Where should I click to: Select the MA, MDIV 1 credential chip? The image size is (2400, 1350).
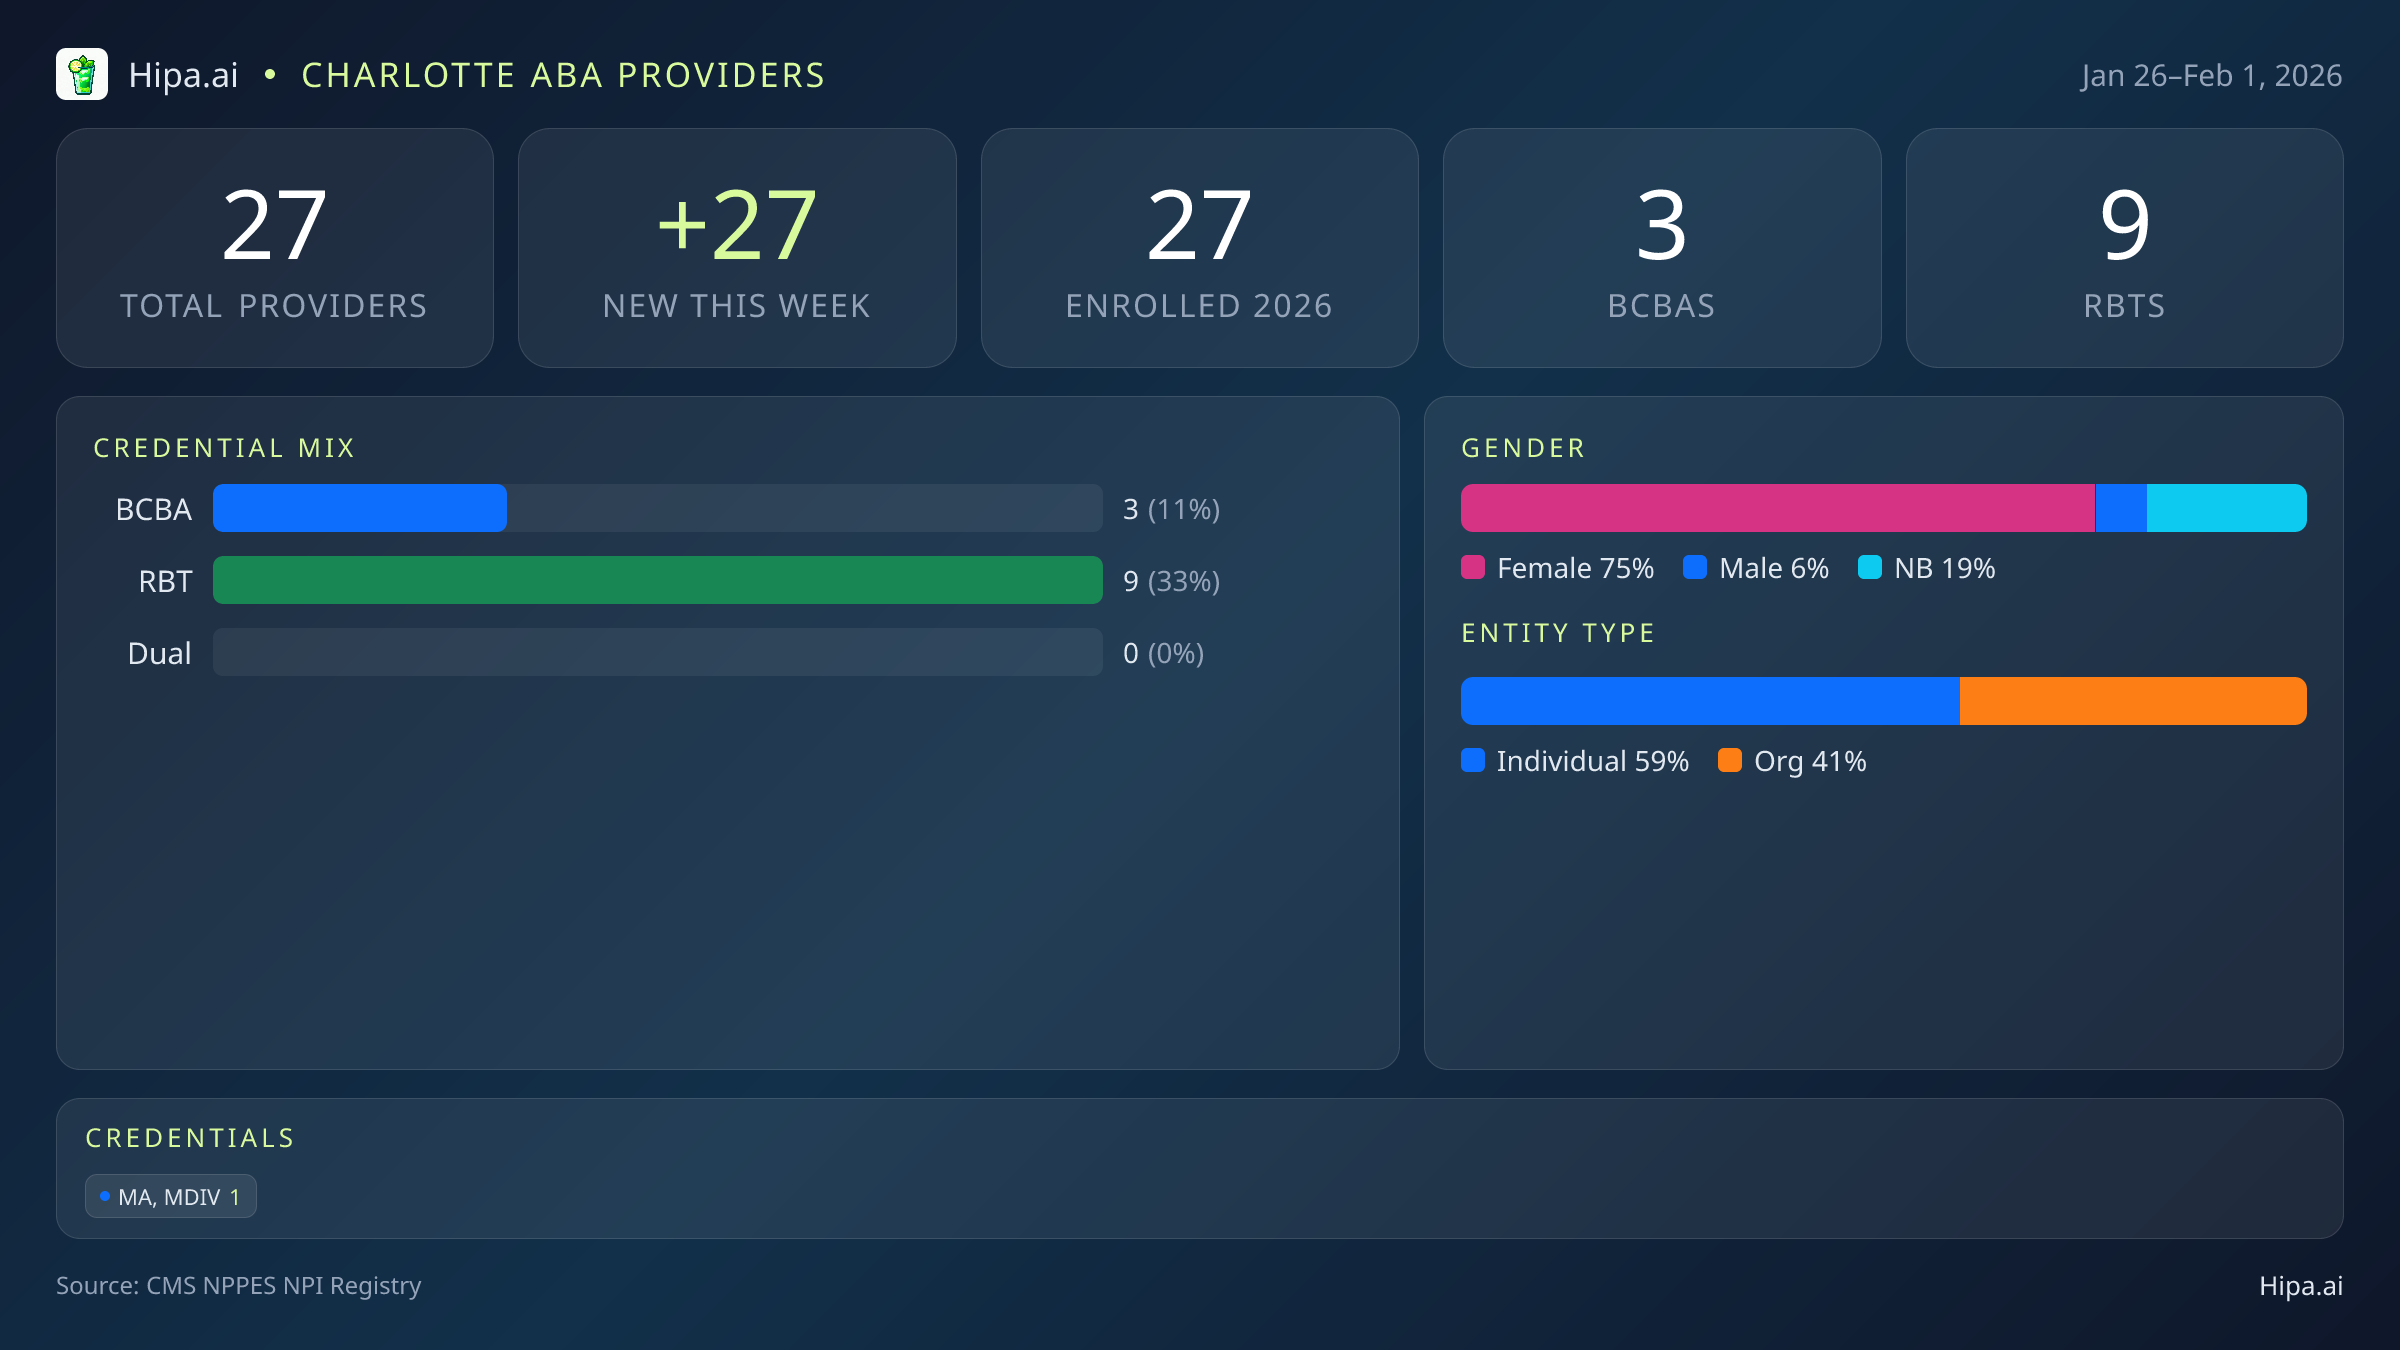170,1195
